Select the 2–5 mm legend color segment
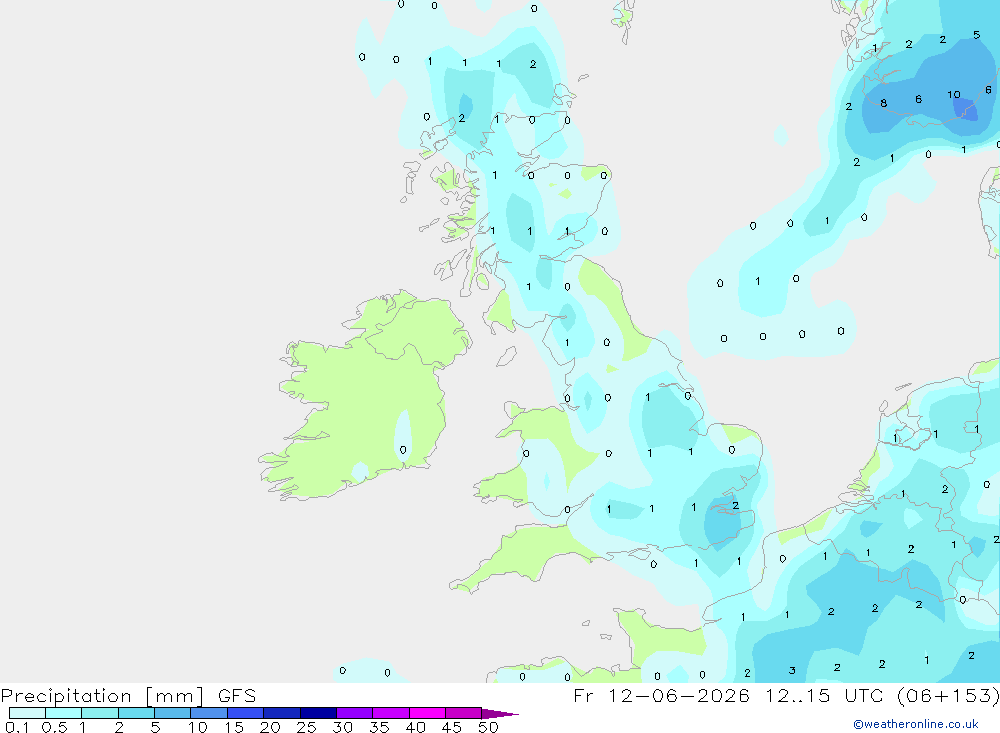This screenshot has width=1000, height=733. [136, 713]
